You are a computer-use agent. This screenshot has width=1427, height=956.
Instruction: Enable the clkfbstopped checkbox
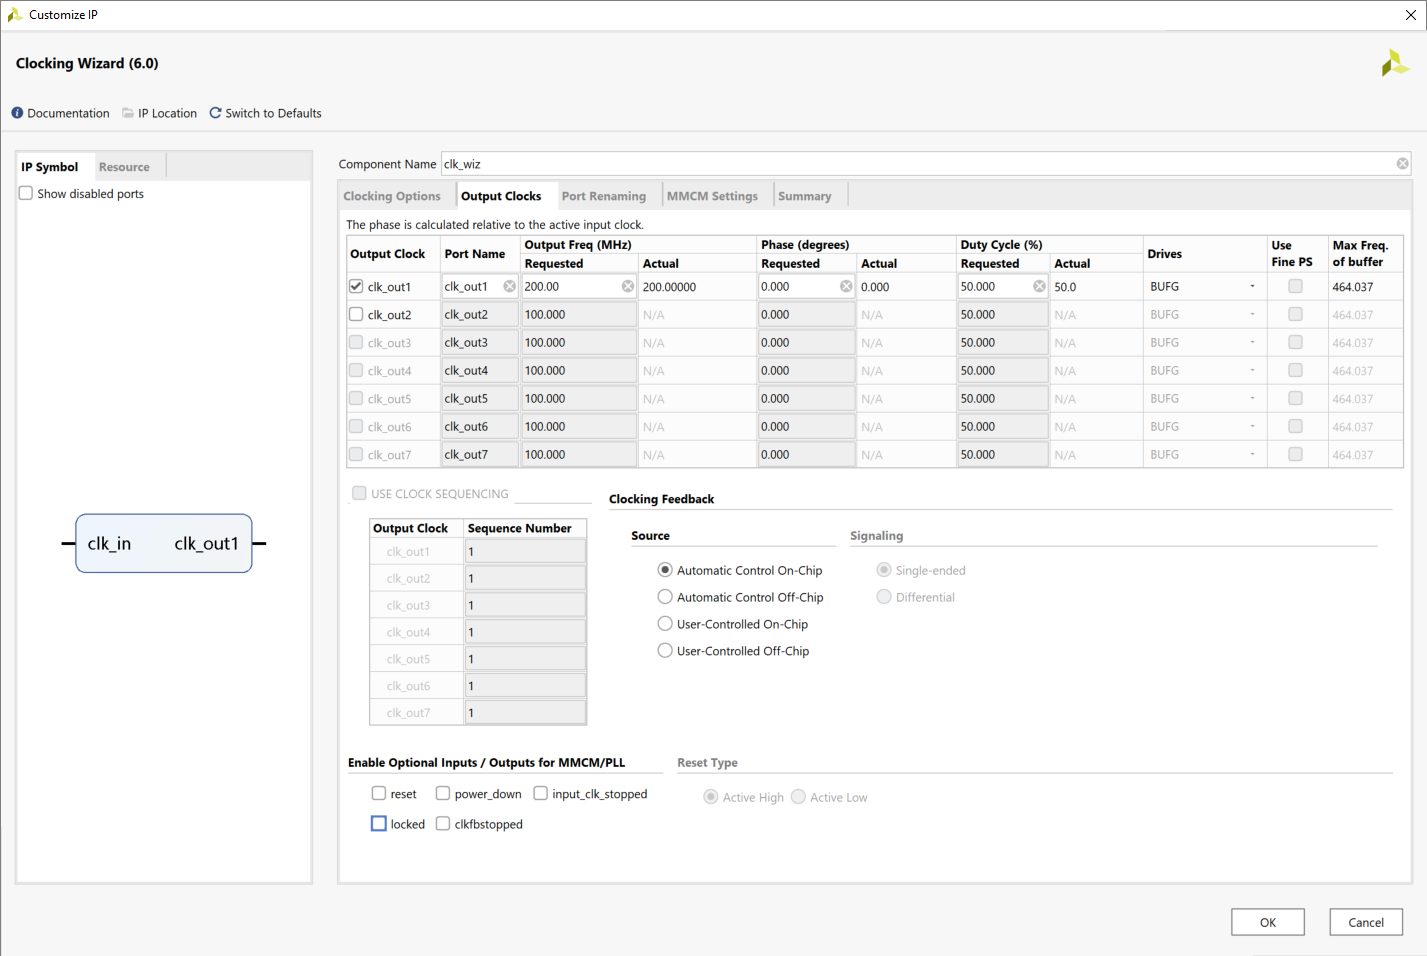point(443,824)
